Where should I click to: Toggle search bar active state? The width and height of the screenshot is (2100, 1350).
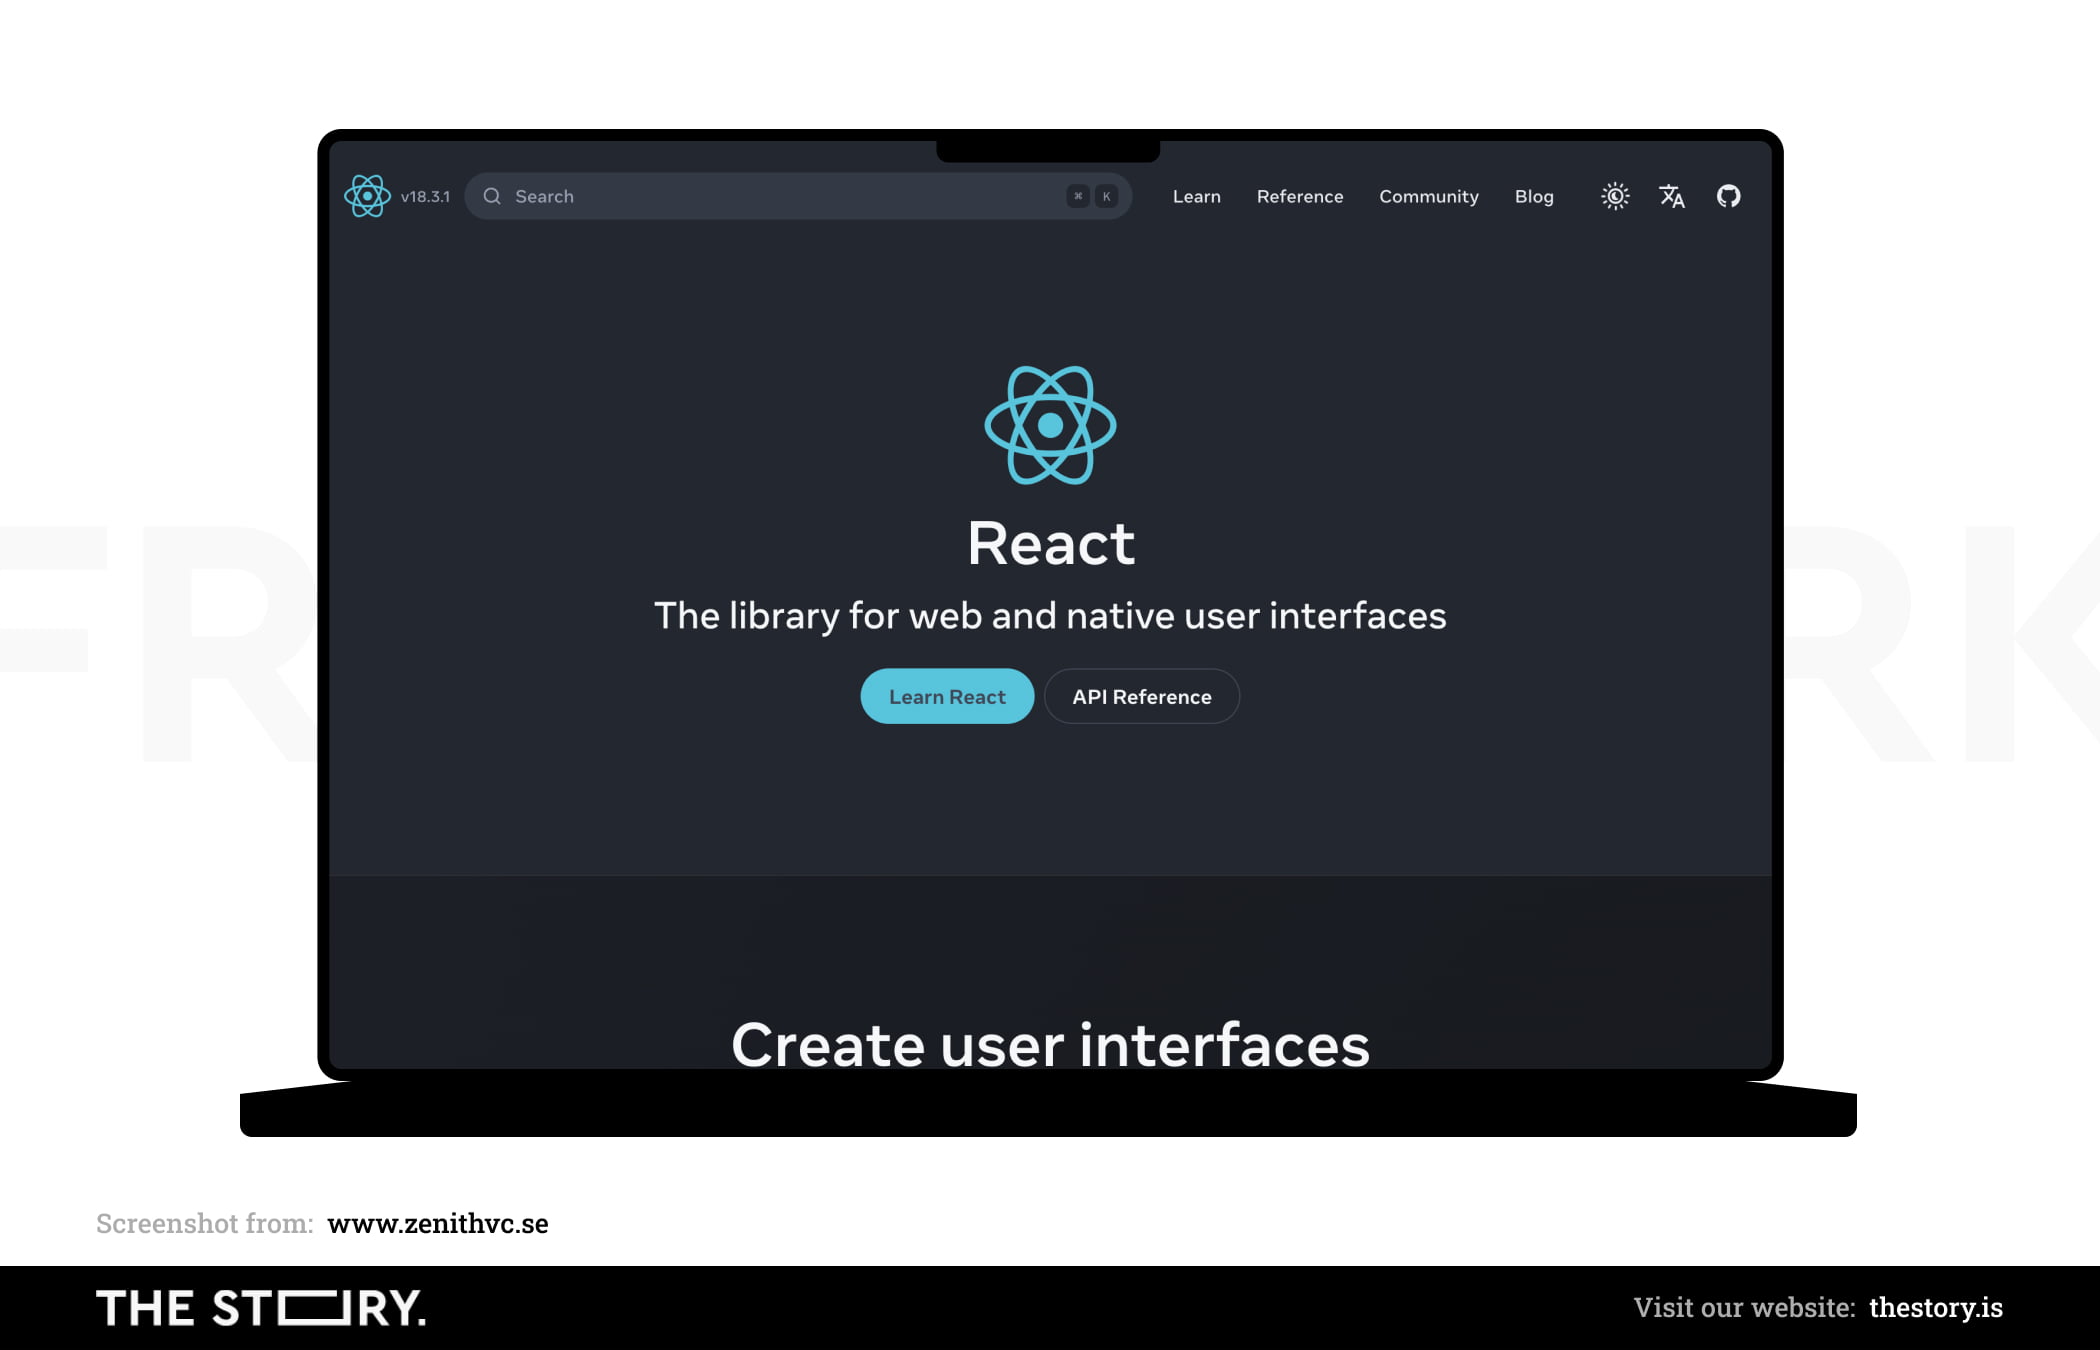click(x=796, y=196)
